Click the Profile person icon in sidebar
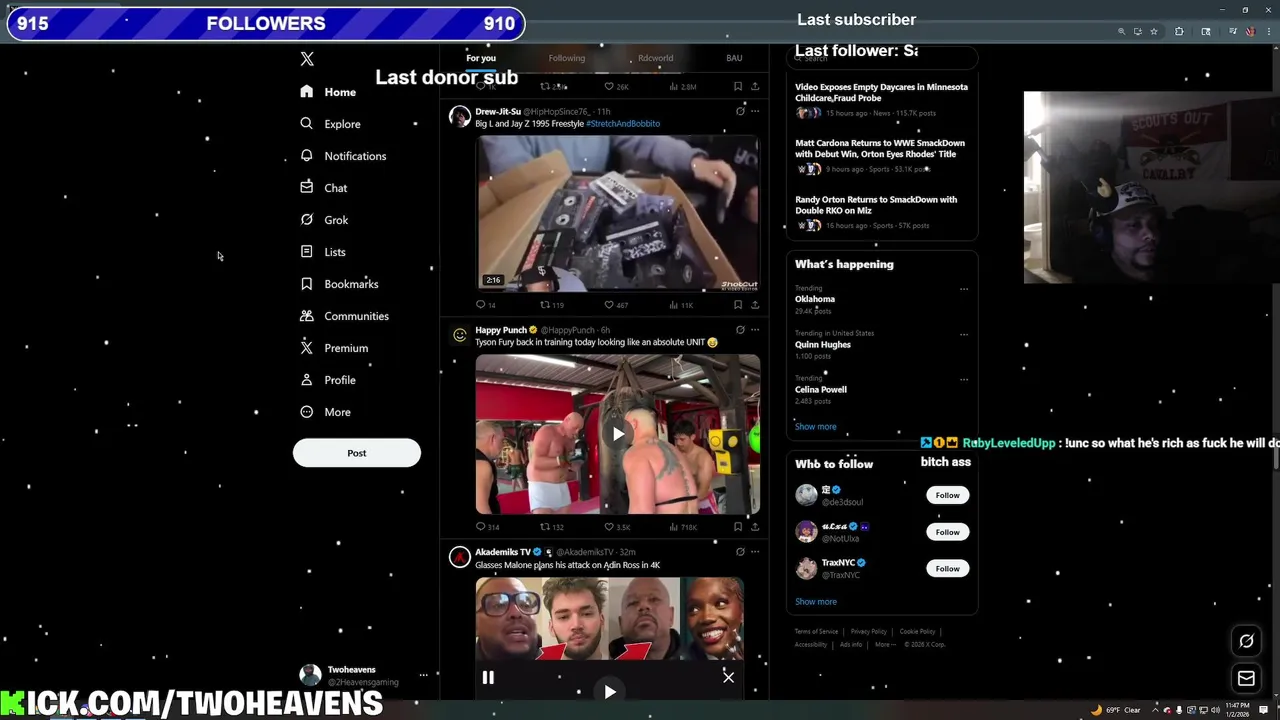This screenshot has width=1280, height=720. (307, 380)
